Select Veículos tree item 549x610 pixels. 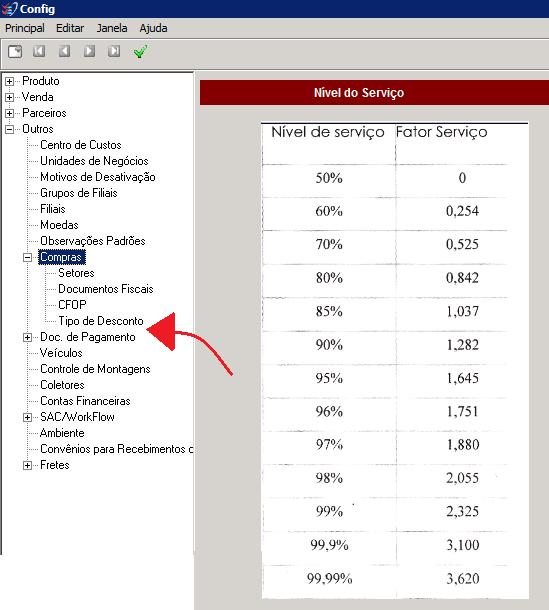click(61, 353)
